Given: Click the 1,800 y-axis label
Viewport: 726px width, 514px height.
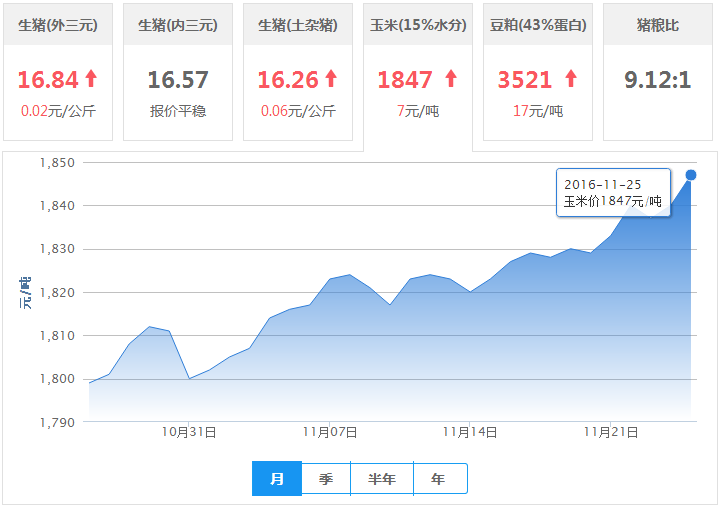Looking at the screenshot, I should [x=57, y=379].
